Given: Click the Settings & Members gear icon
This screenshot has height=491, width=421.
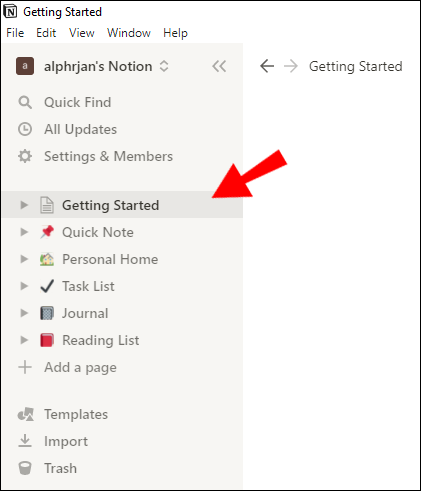Looking at the screenshot, I should pyautogui.click(x=25, y=156).
